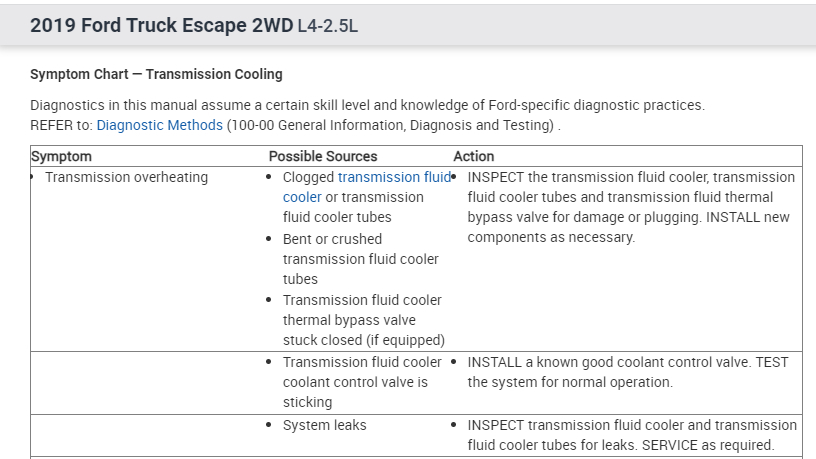This screenshot has height=459, width=816.
Task: Click the "Diagnostics in this manual assume" sentence
Action: (367, 105)
